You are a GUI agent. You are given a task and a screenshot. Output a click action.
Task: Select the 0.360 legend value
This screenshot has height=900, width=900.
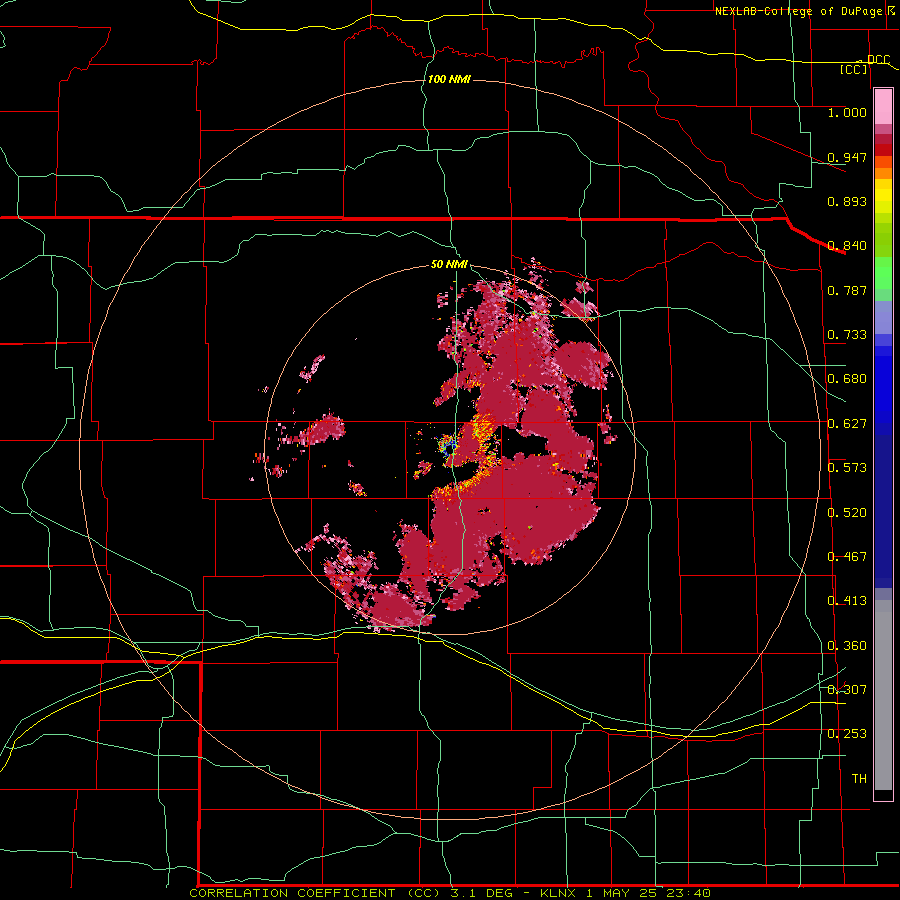tap(847, 646)
